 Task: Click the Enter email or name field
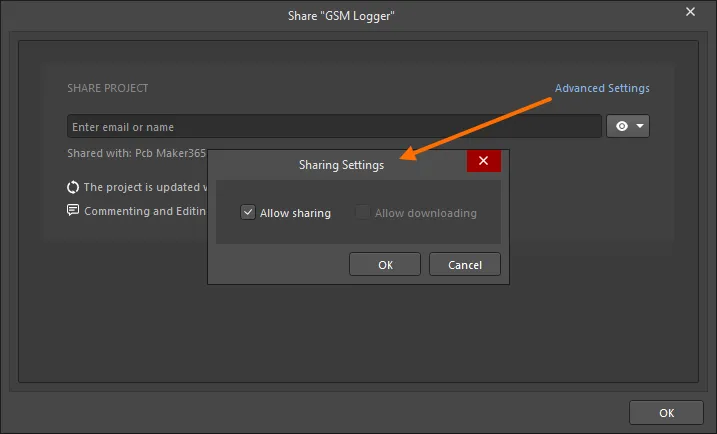(334, 126)
